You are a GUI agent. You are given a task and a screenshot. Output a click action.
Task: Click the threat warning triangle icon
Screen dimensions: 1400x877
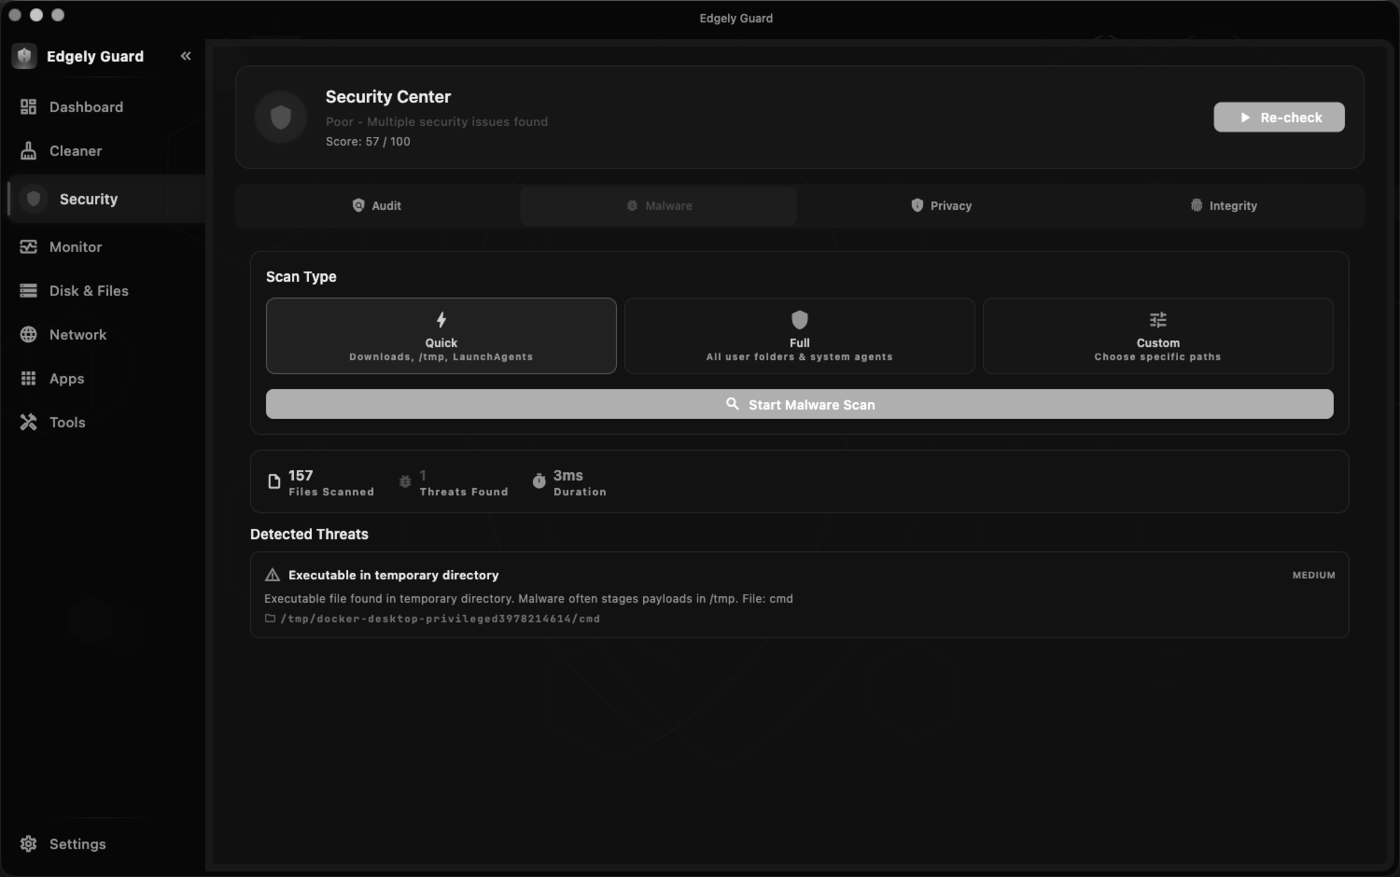[x=272, y=575]
